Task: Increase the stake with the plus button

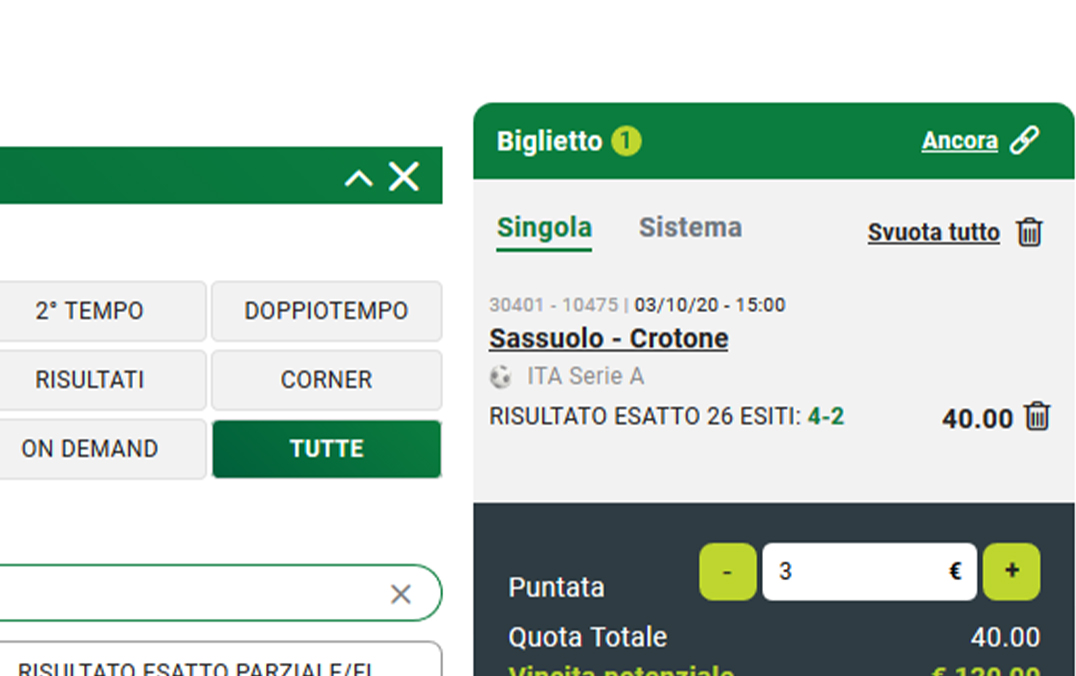Action: 1011,572
